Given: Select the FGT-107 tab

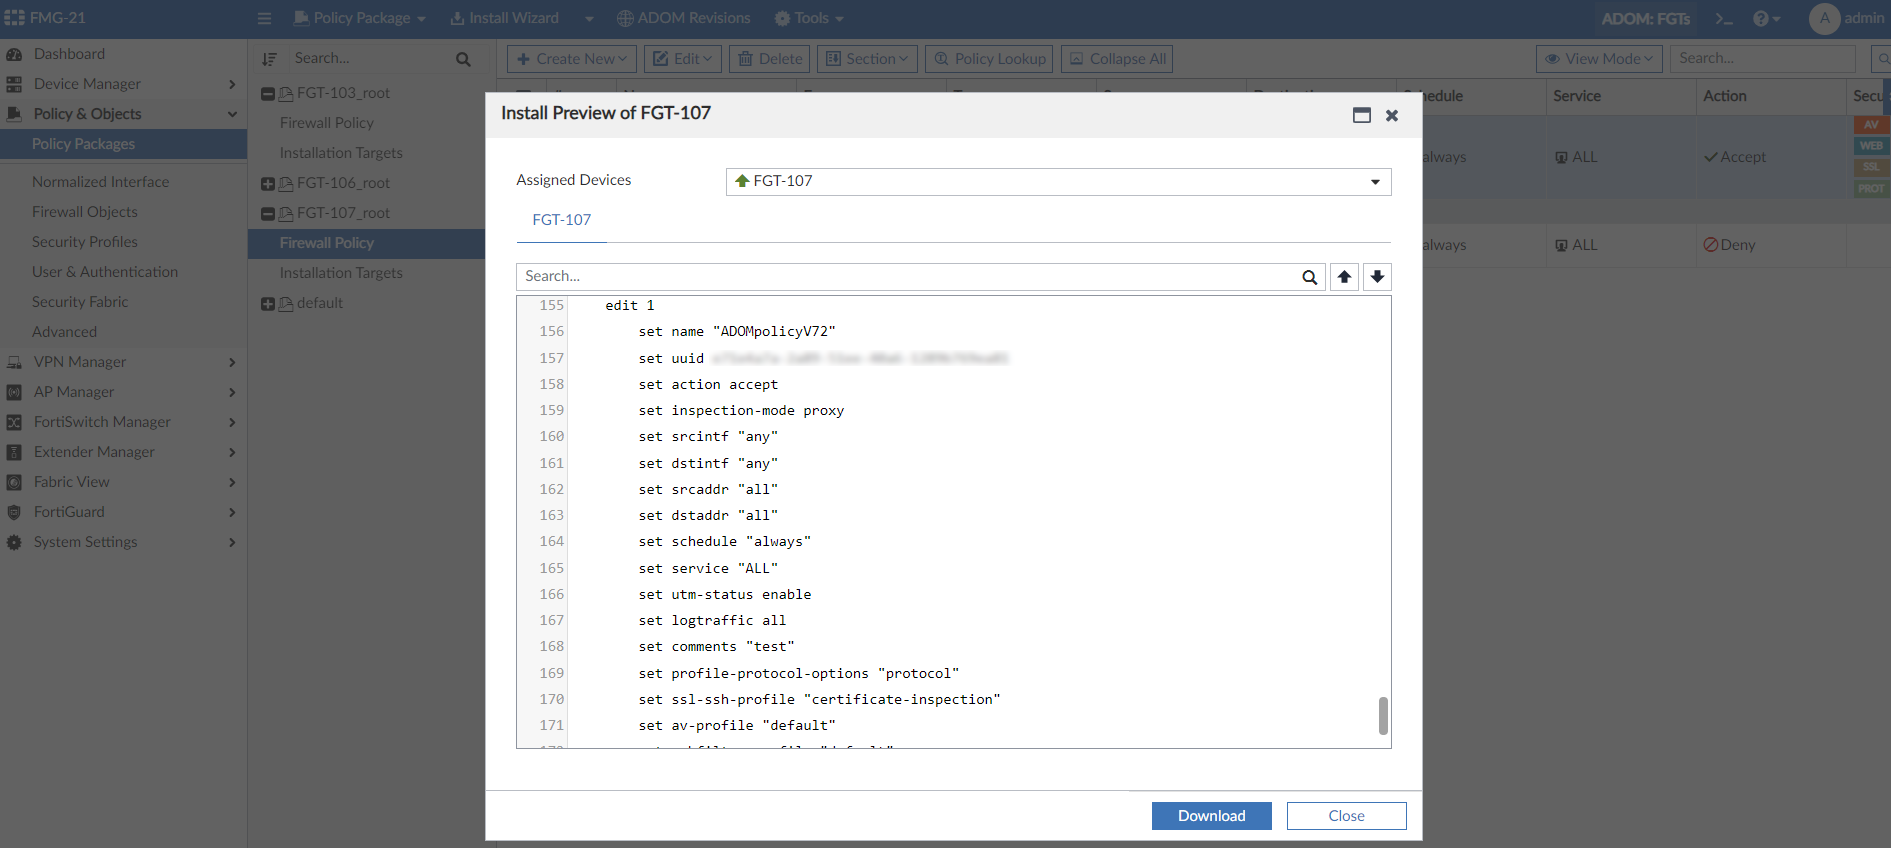Looking at the screenshot, I should tap(561, 220).
